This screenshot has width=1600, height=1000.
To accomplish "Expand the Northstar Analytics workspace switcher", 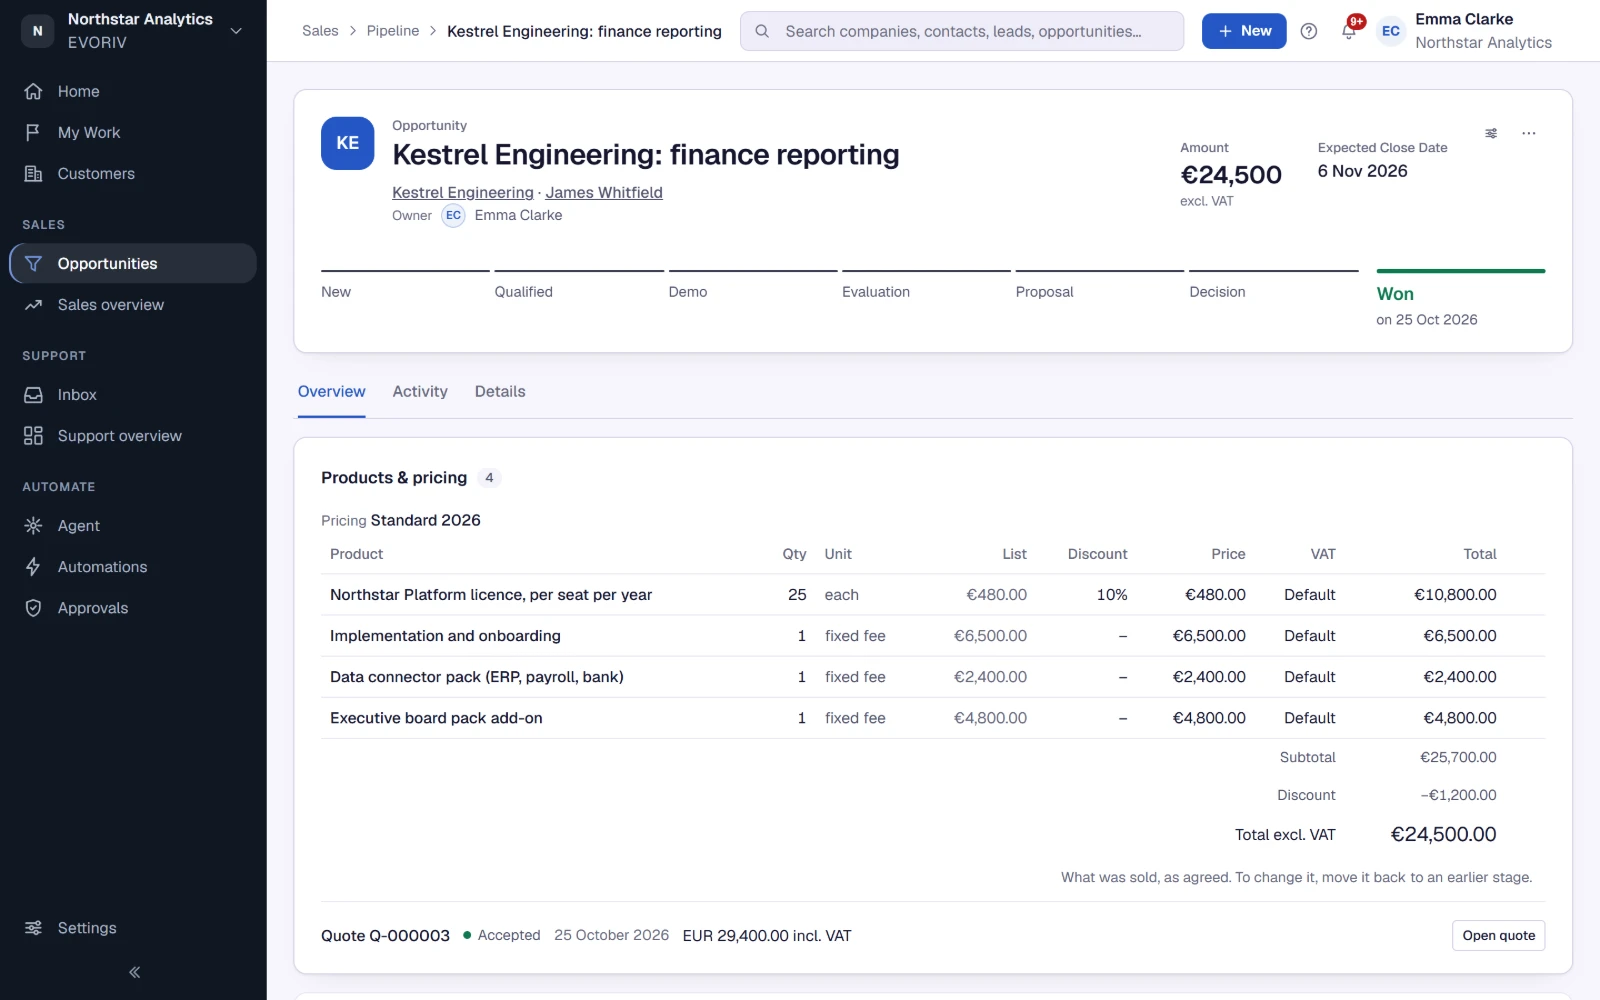I will coord(133,31).
